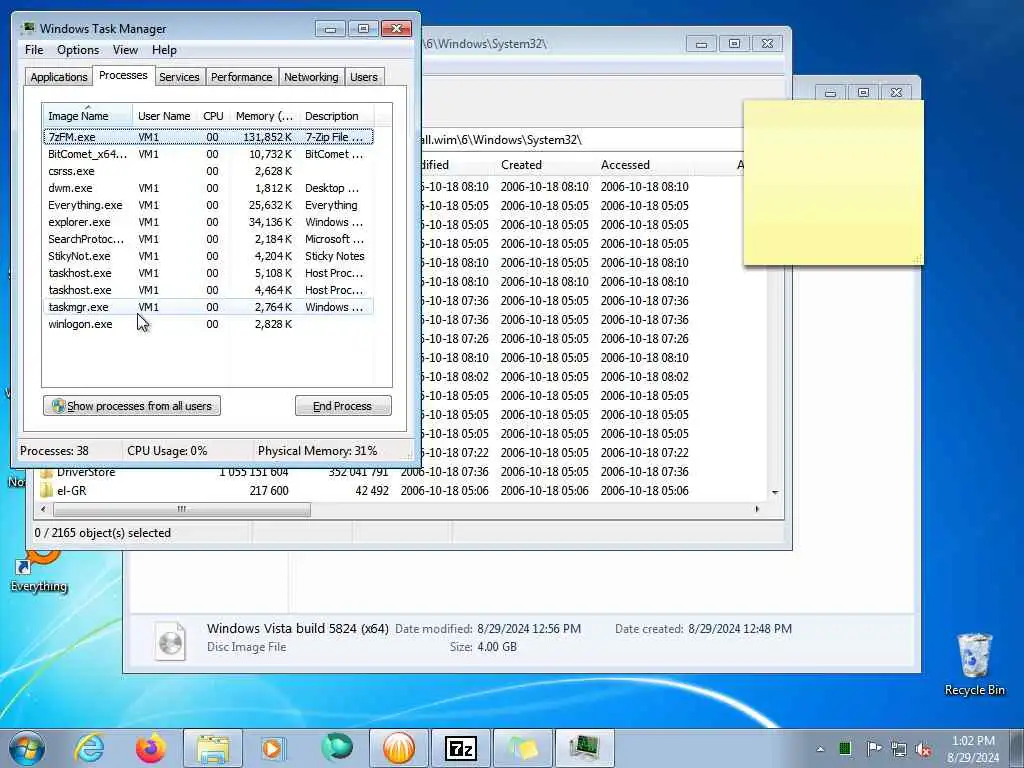The image size is (1024, 768).
Task: Switch to the Users tab
Action: coord(364,77)
